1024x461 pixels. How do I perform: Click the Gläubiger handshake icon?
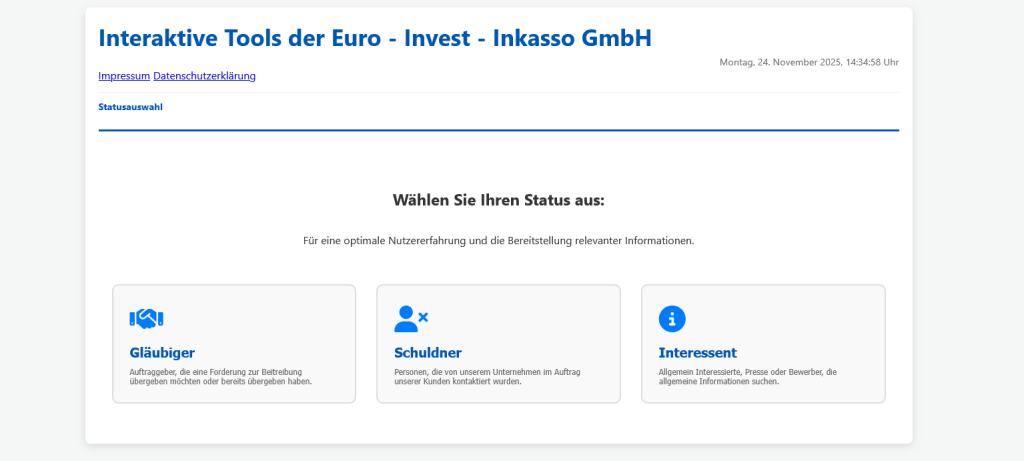[146, 319]
